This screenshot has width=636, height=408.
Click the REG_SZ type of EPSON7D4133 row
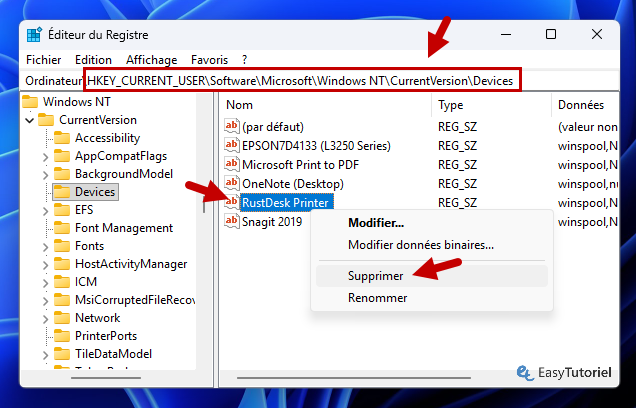(x=457, y=145)
